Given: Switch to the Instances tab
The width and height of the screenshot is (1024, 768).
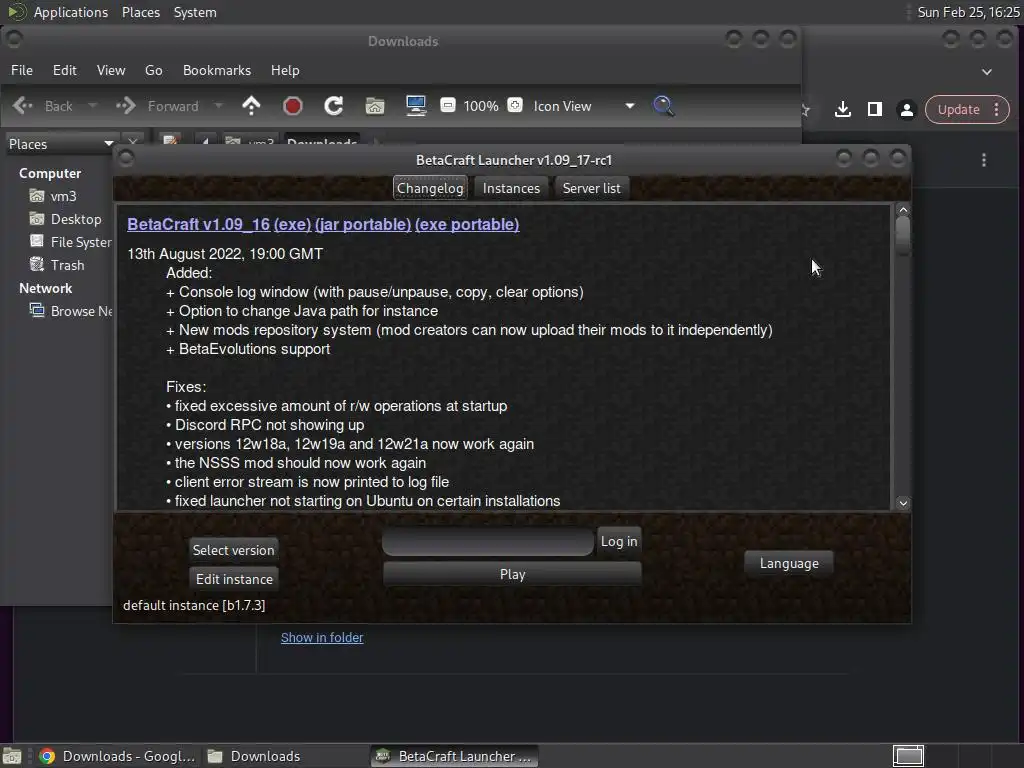Looking at the screenshot, I should point(511,188).
